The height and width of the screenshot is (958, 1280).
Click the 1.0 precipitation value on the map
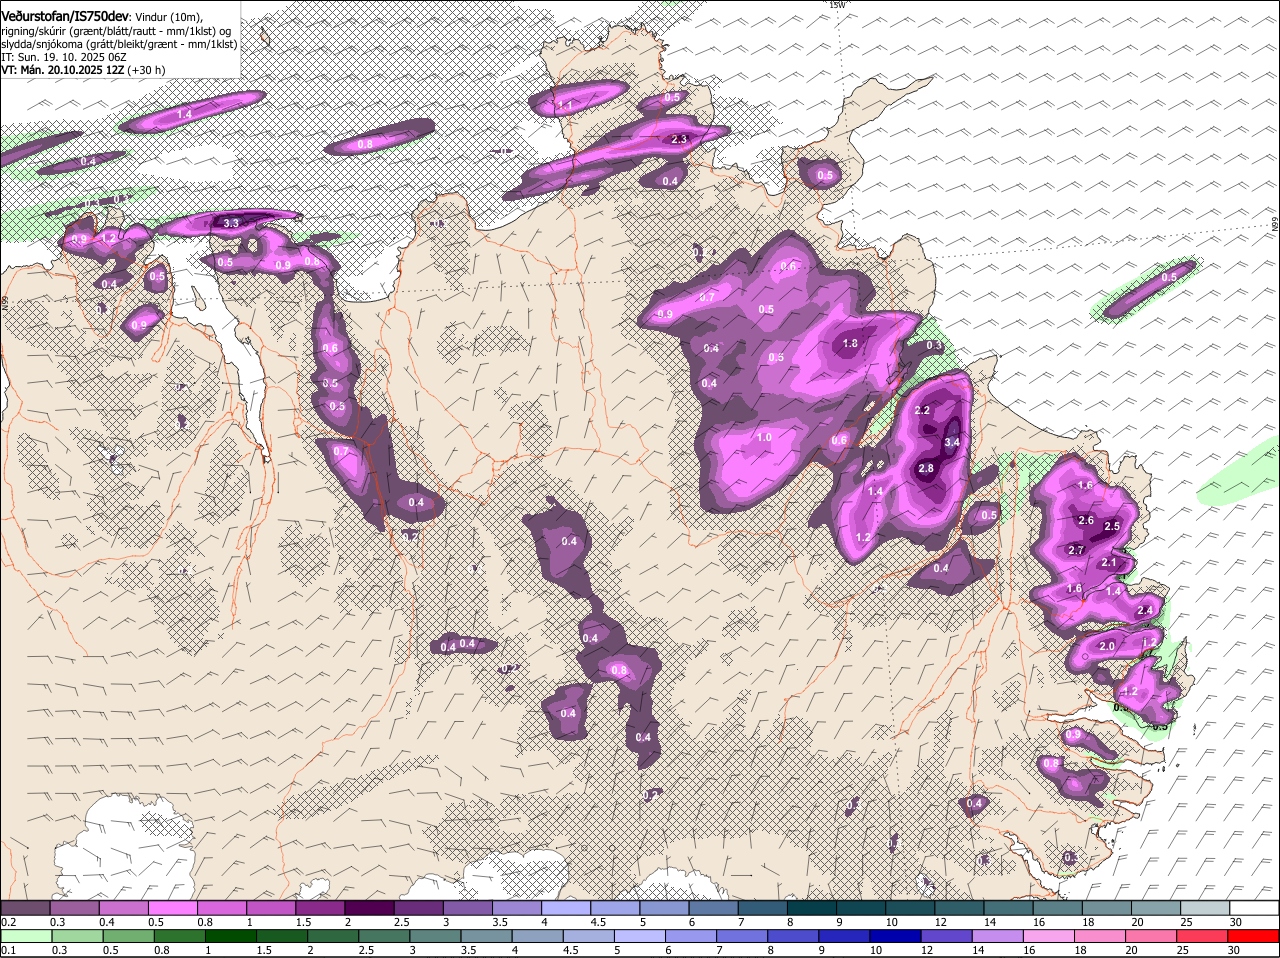(764, 437)
